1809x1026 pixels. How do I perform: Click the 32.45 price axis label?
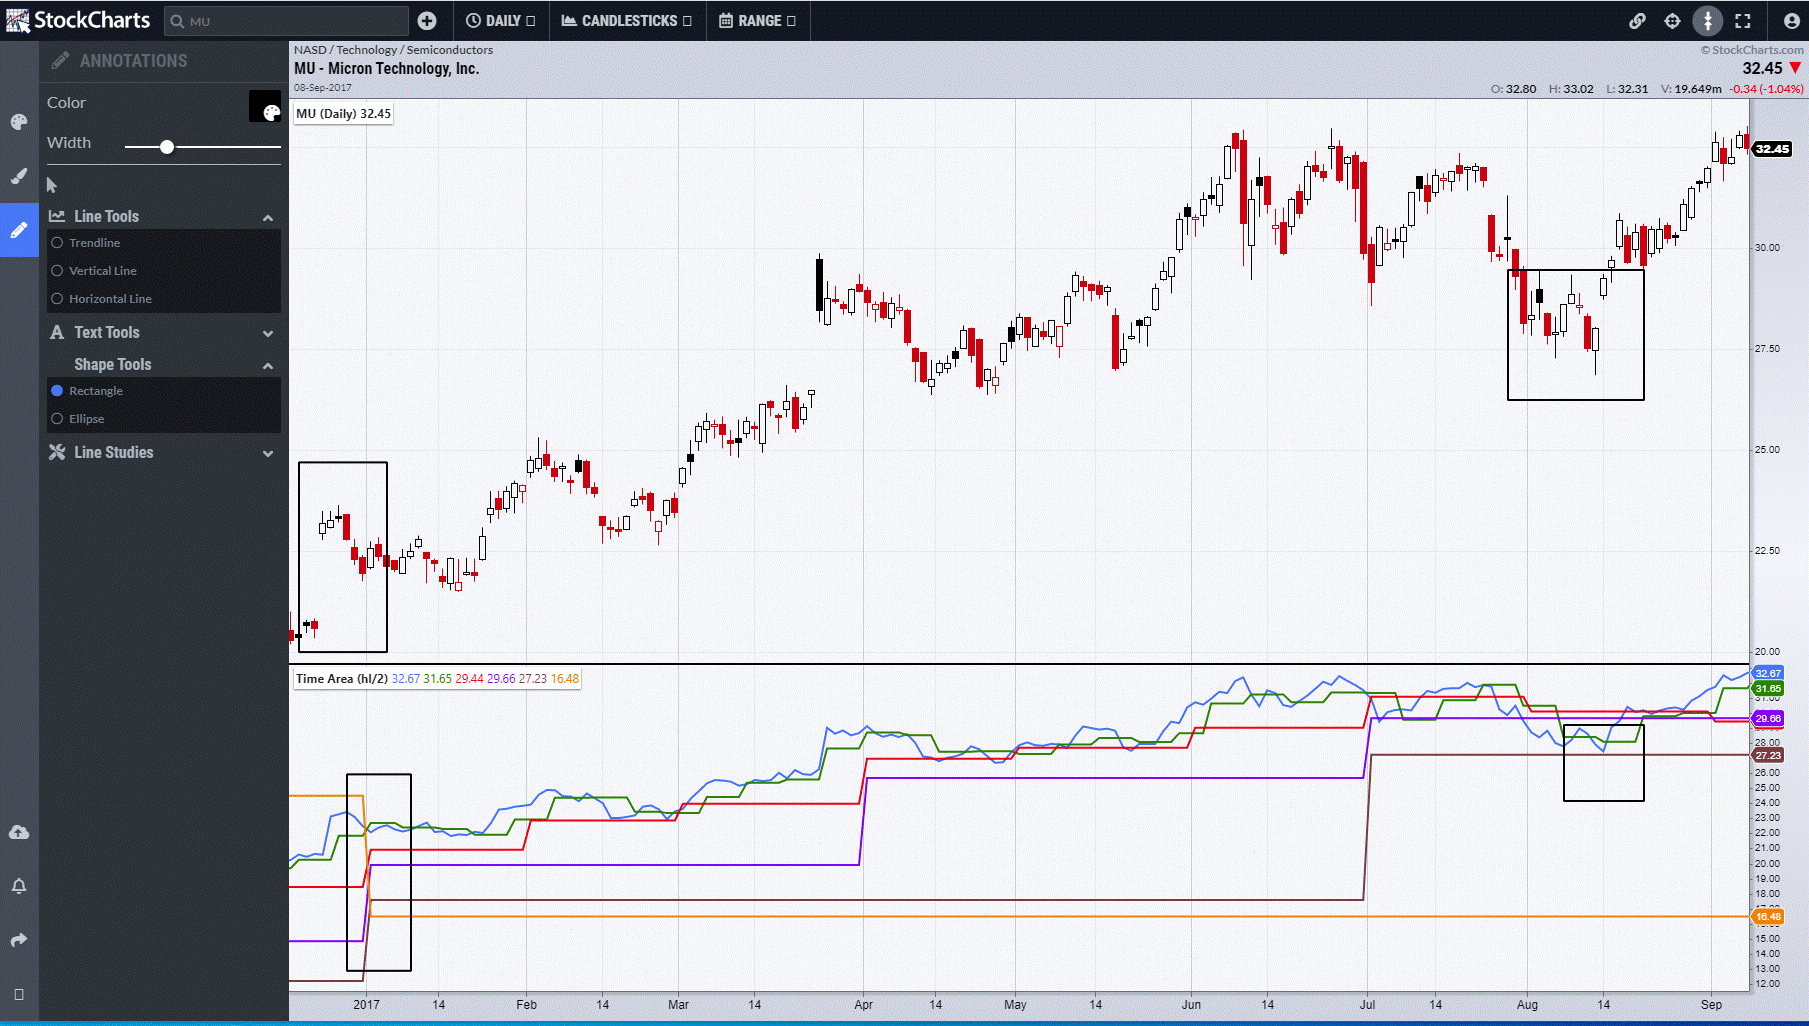click(1772, 149)
